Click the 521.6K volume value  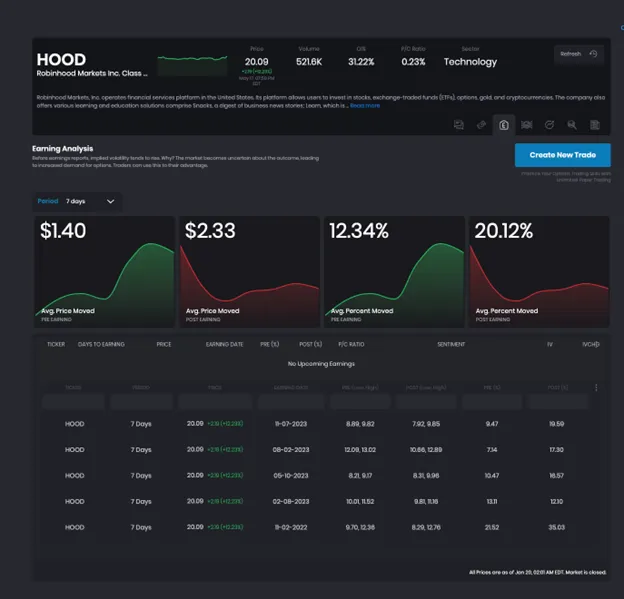(309, 62)
